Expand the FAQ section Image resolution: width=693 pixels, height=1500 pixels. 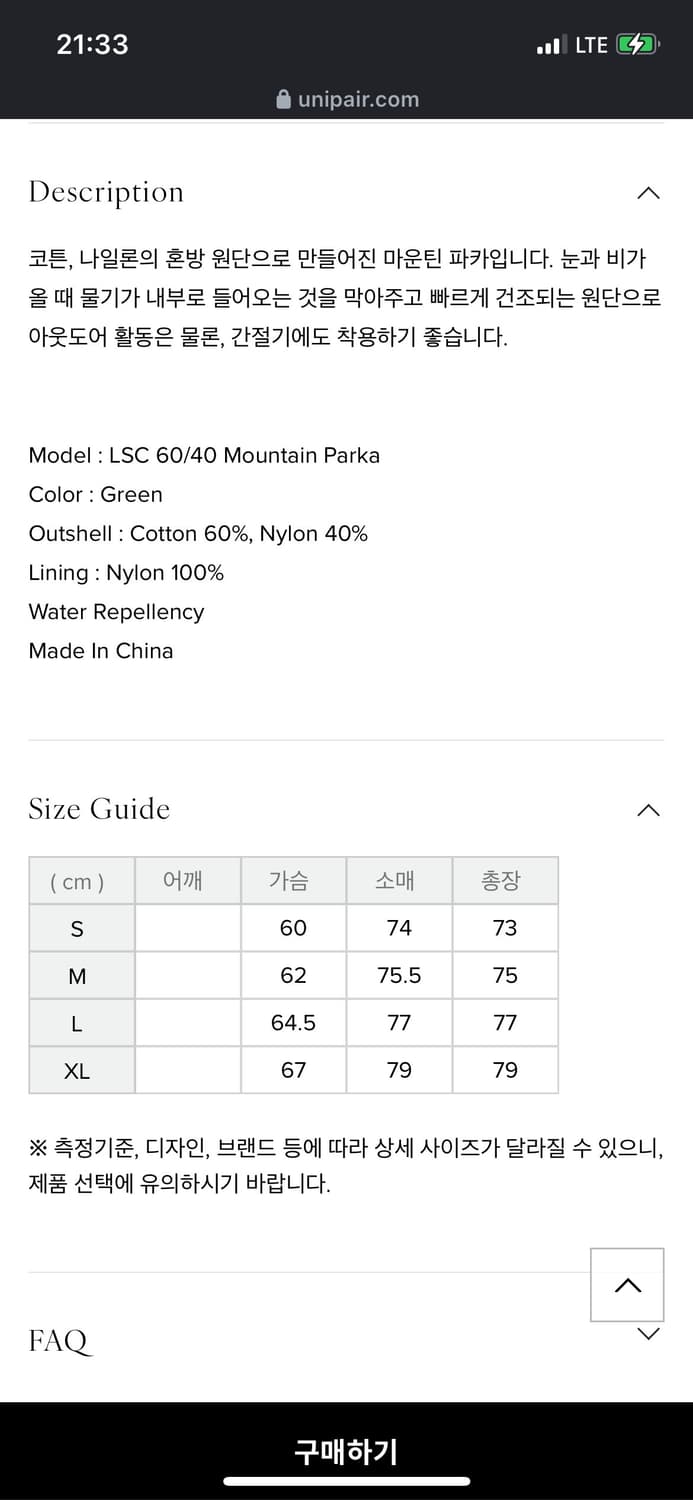coord(648,1333)
